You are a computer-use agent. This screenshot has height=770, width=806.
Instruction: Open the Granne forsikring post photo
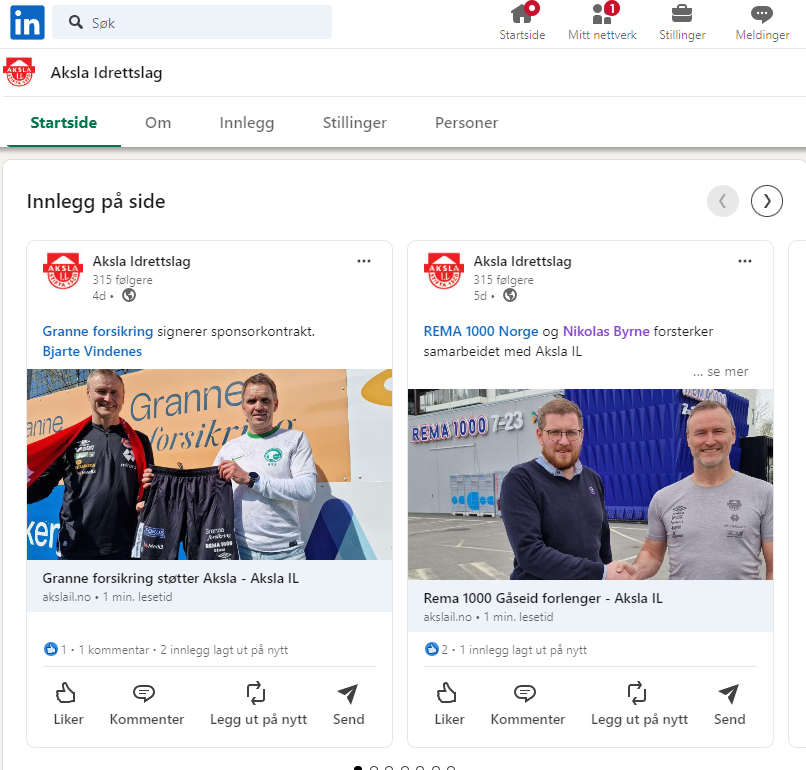coord(209,465)
